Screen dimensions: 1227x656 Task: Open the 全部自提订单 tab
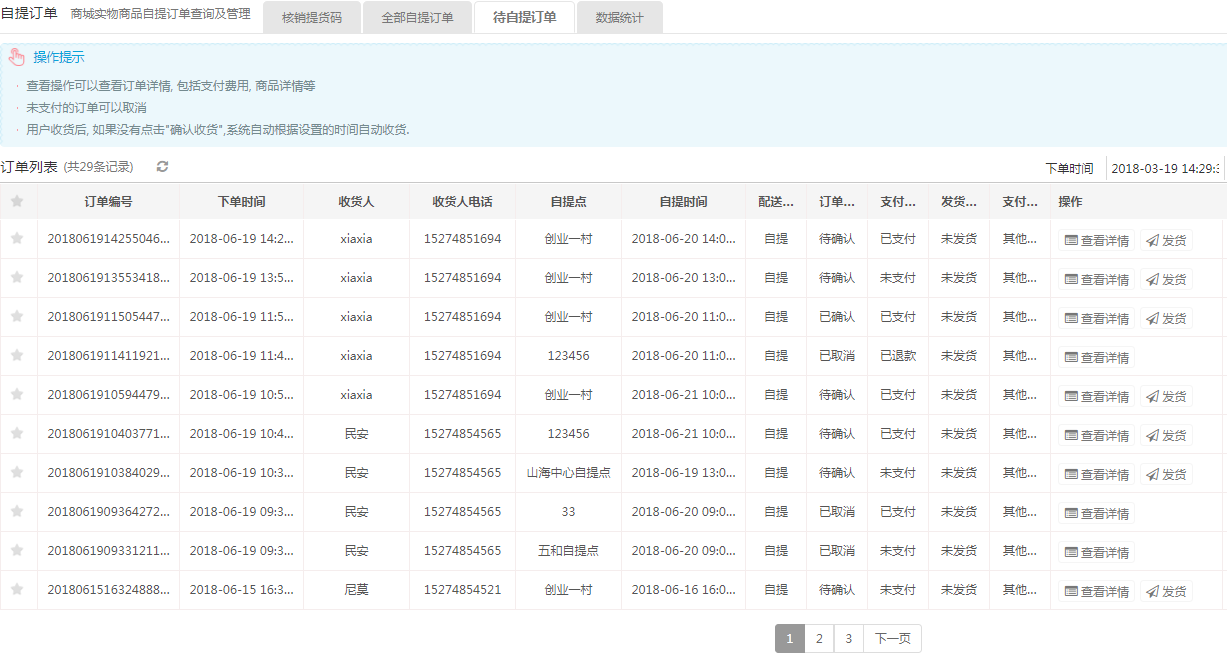coord(417,17)
